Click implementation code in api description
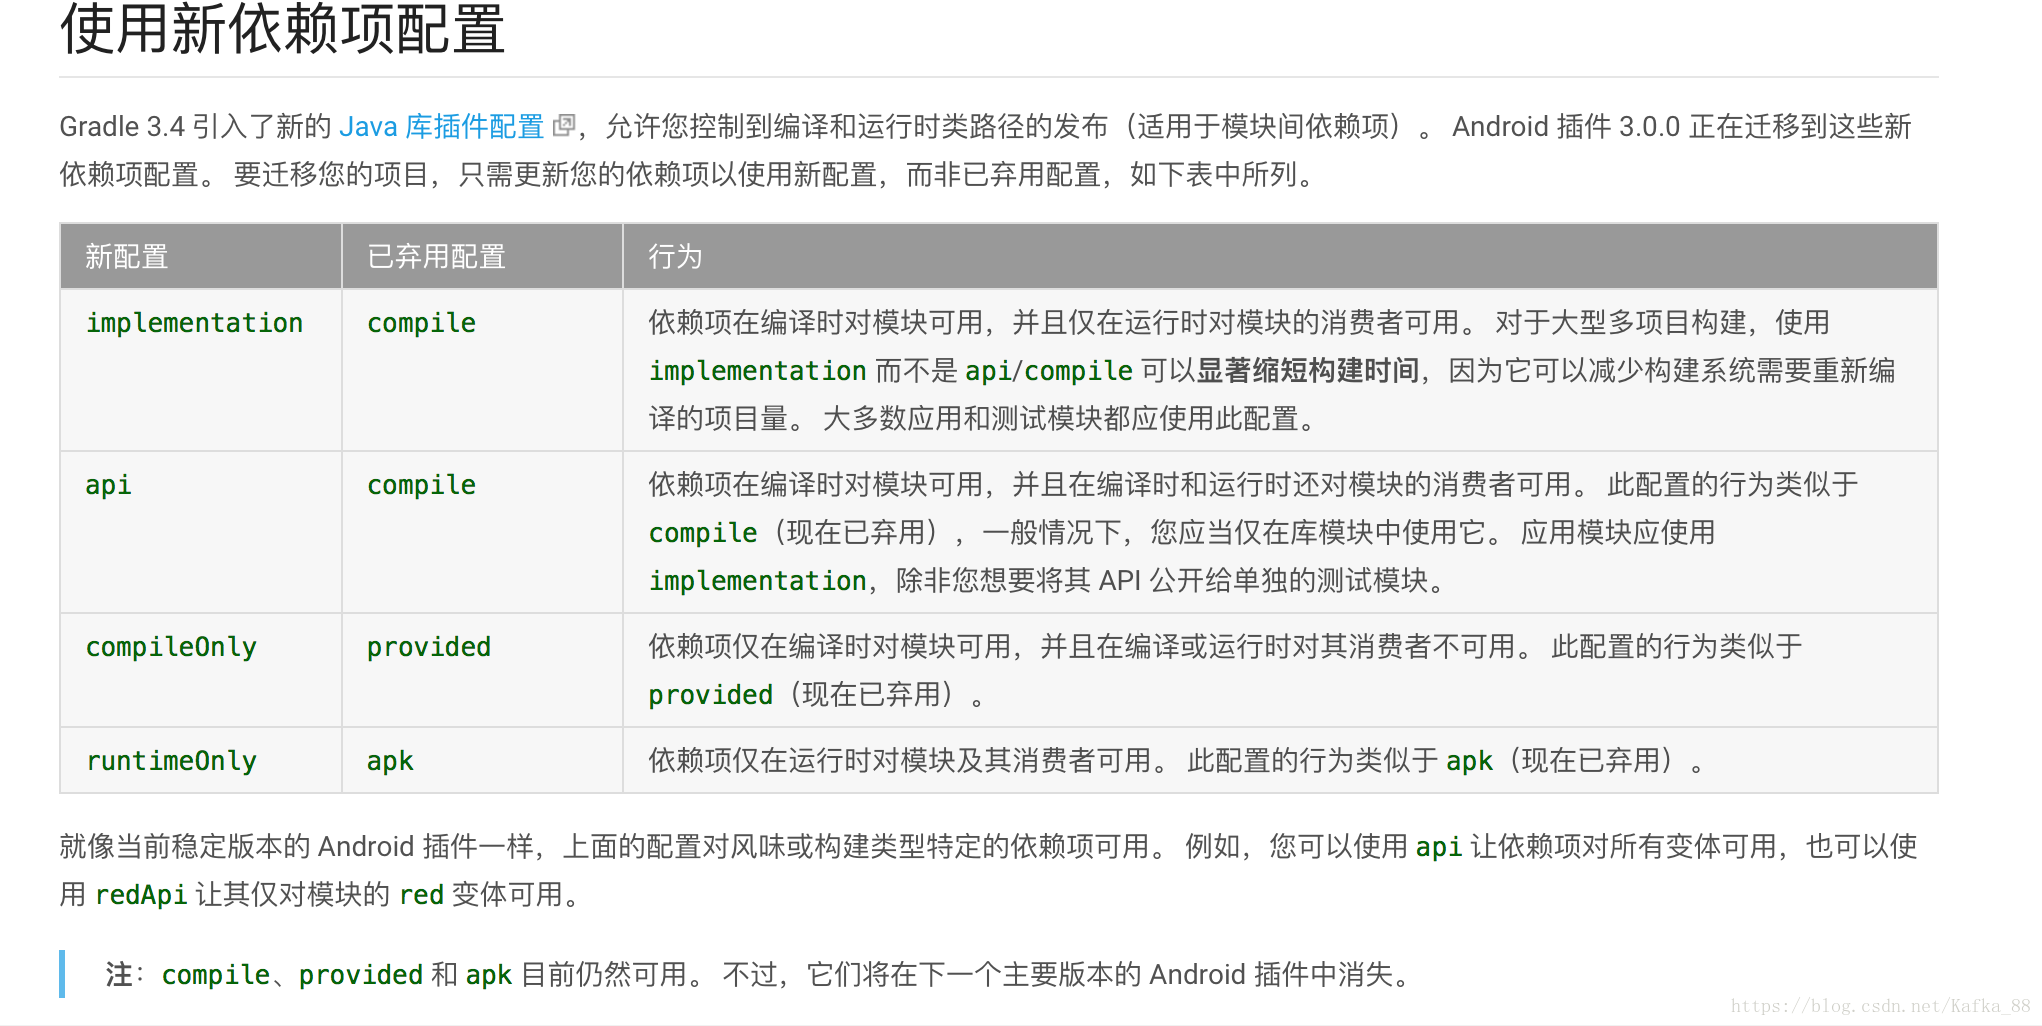This screenshot has height=1026, width=2042. click(757, 581)
